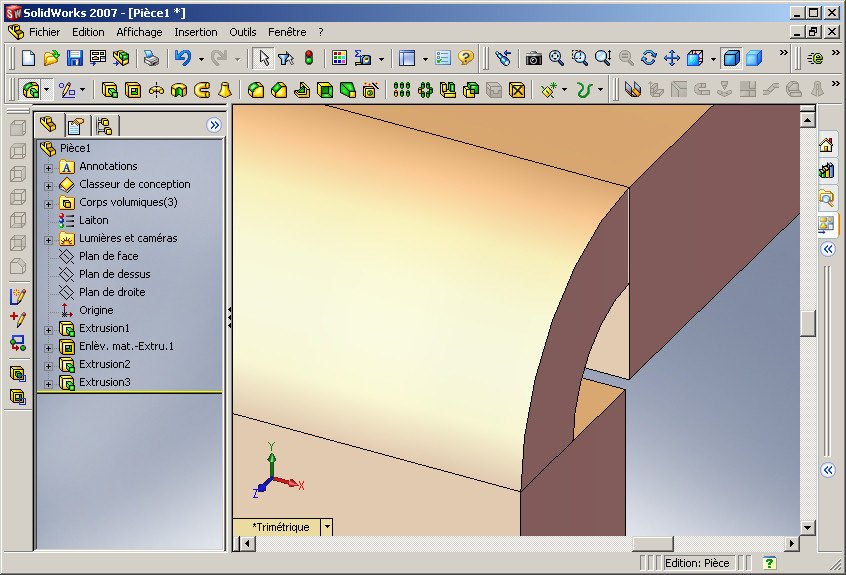The width and height of the screenshot is (846, 575).
Task: Toggle Shaded With Edges display mode
Action: coord(731,58)
